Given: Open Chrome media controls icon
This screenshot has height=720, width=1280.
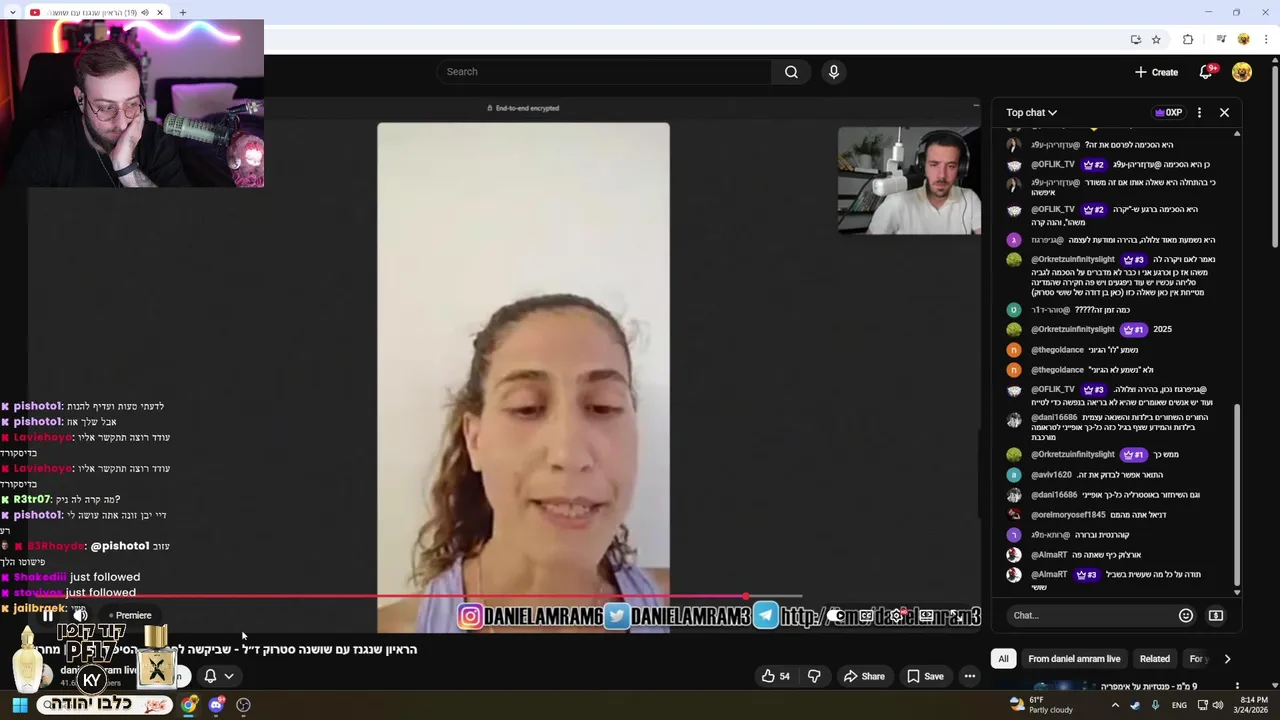Looking at the screenshot, I should (1221, 39).
